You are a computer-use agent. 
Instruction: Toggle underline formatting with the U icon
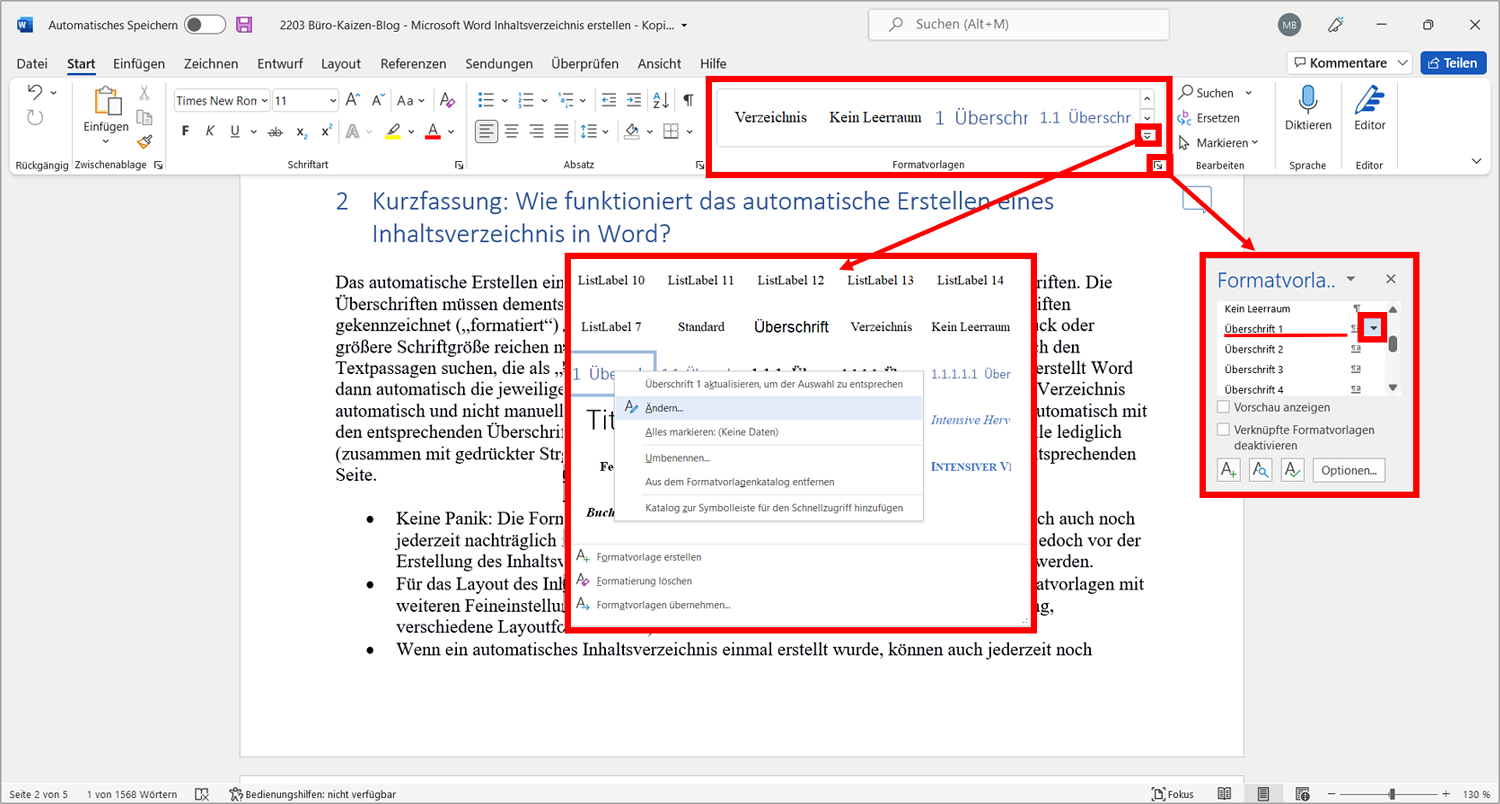point(235,131)
